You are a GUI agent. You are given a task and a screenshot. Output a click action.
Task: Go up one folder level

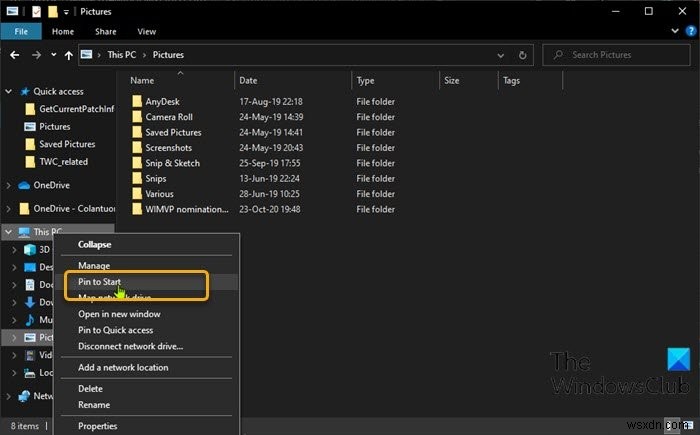[x=68, y=55]
